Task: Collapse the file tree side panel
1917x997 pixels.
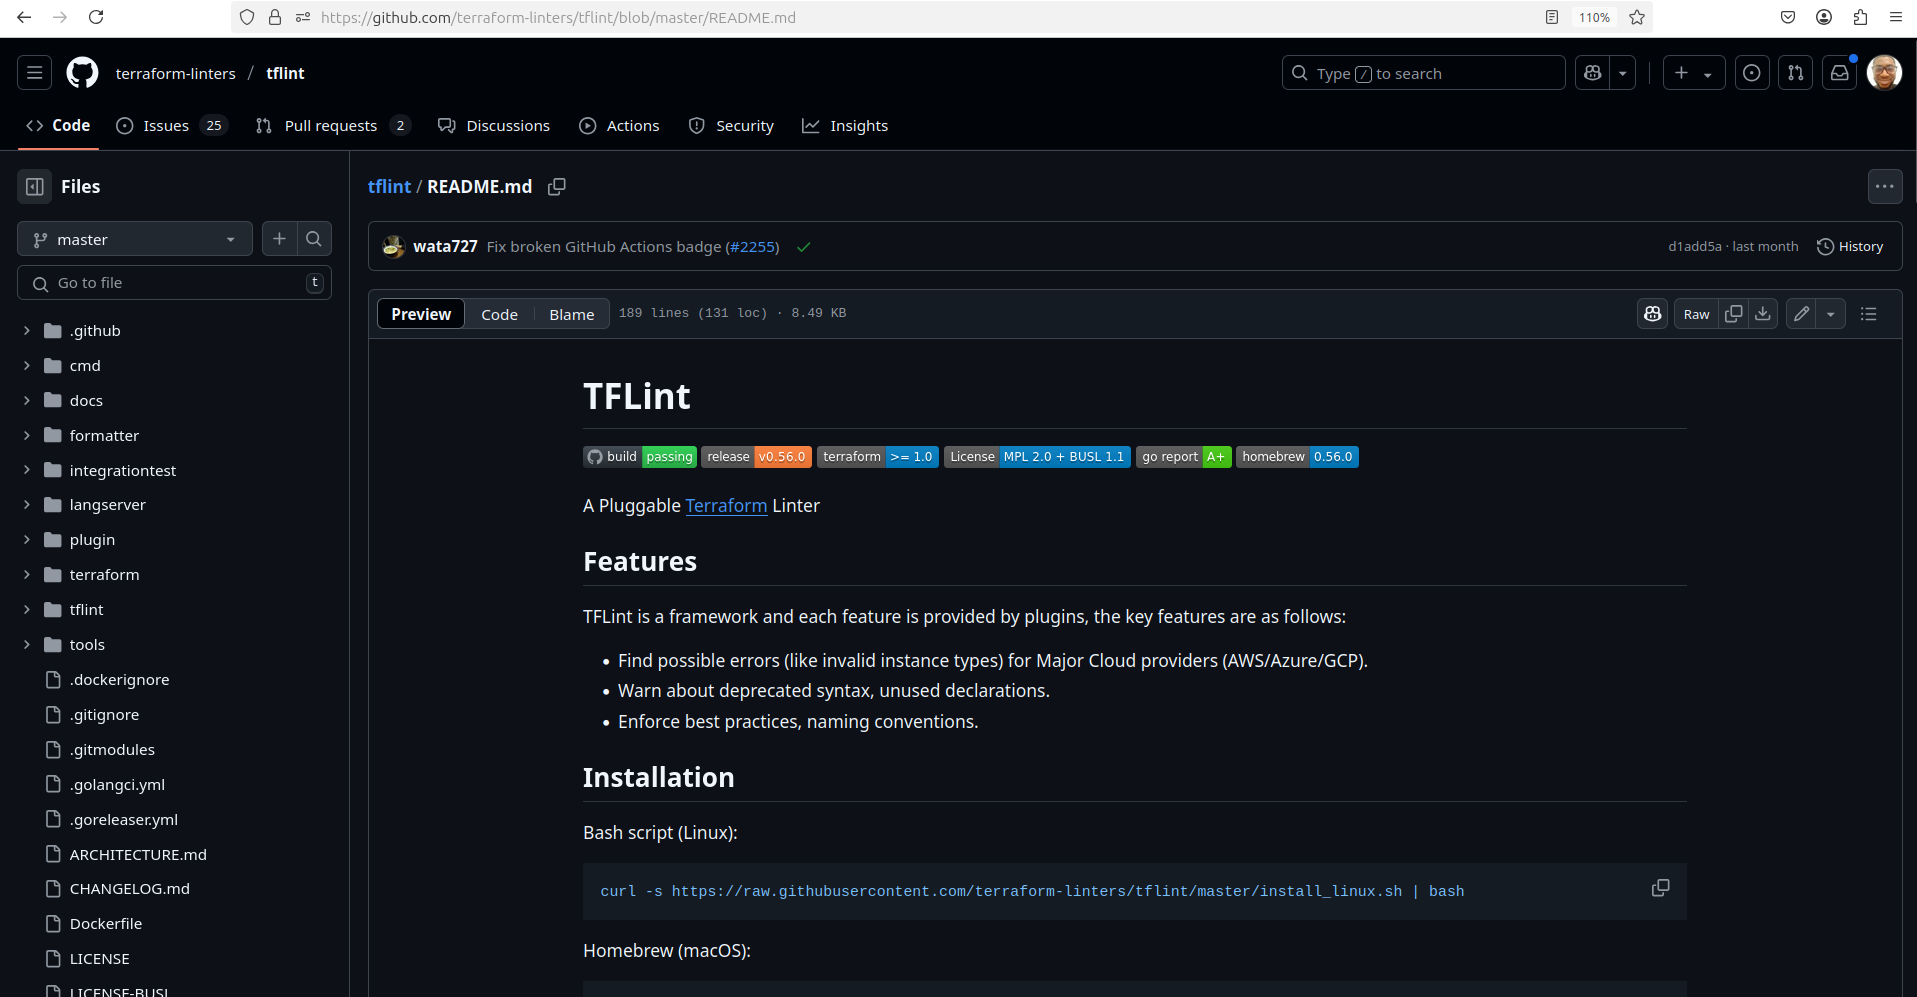Action: click(x=35, y=187)
